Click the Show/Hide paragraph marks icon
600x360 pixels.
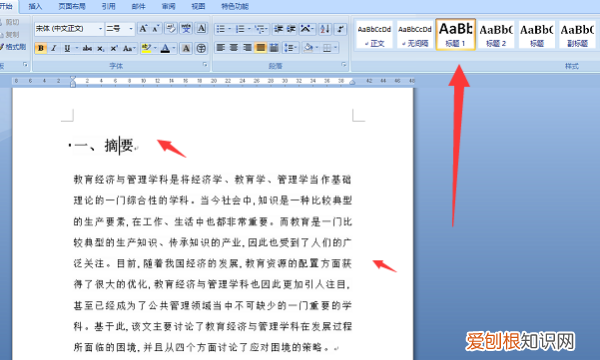(340, 29)
